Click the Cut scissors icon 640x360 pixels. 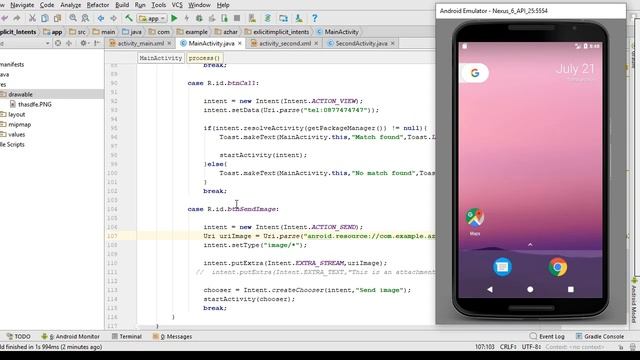32,18
